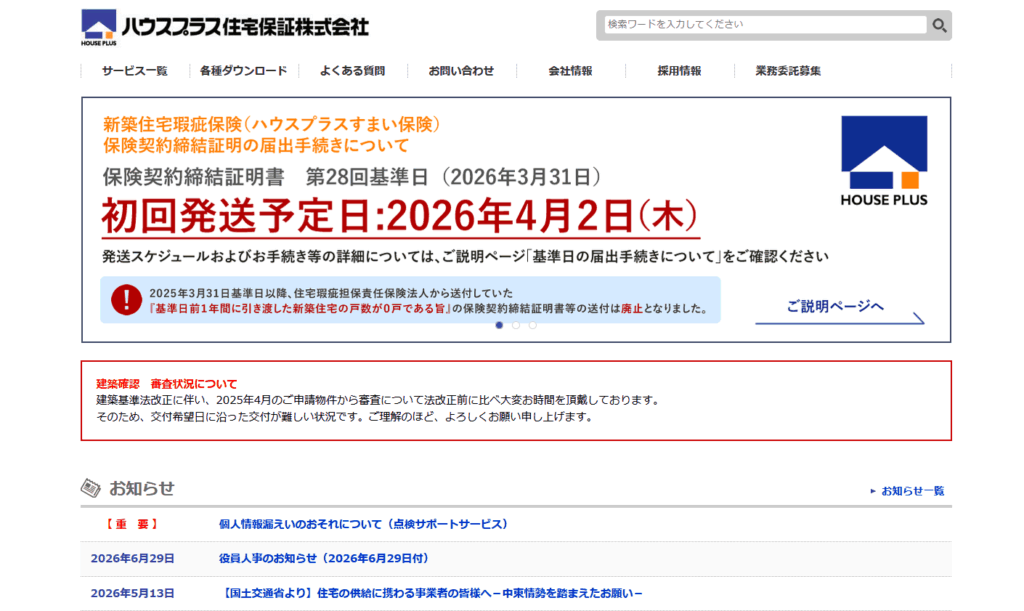The image size is (1024, 611).
Task: Open 個人情報漏えいのおそれについて notice
Action: [x=363, y=524]
